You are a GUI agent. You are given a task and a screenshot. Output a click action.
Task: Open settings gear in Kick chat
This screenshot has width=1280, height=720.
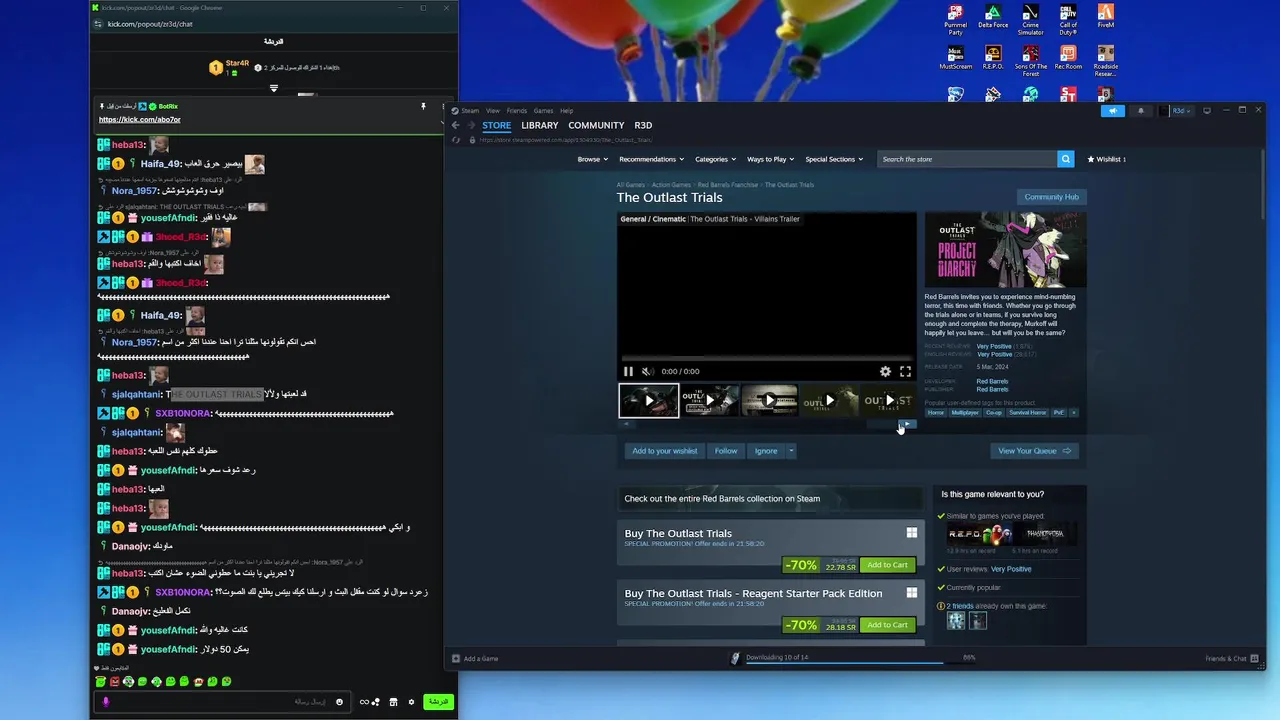coord(410,702)
